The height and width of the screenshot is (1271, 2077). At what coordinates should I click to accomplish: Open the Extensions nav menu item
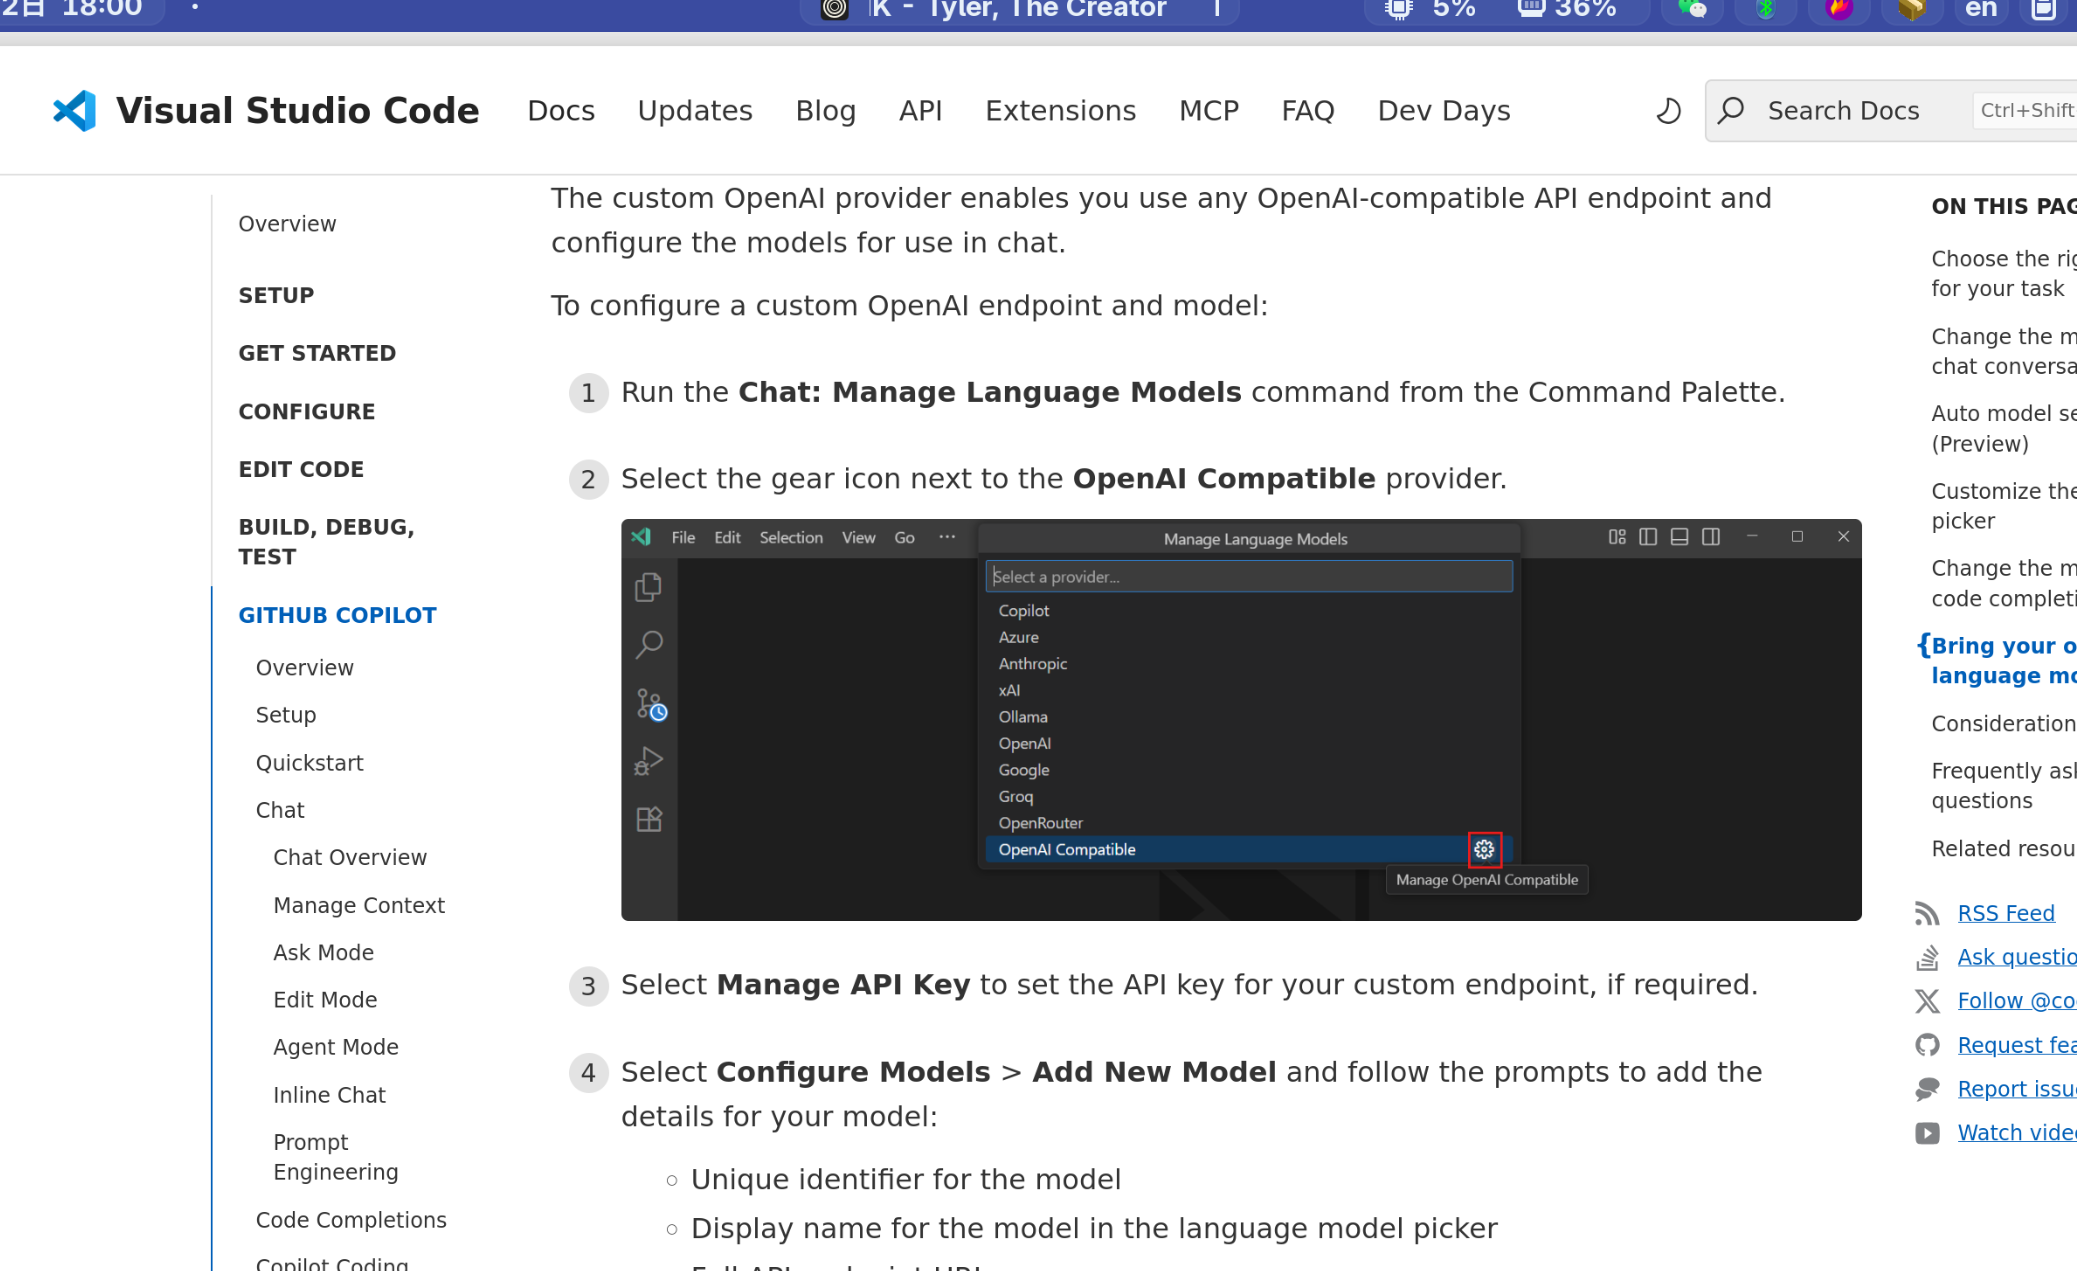[1060, 111]
